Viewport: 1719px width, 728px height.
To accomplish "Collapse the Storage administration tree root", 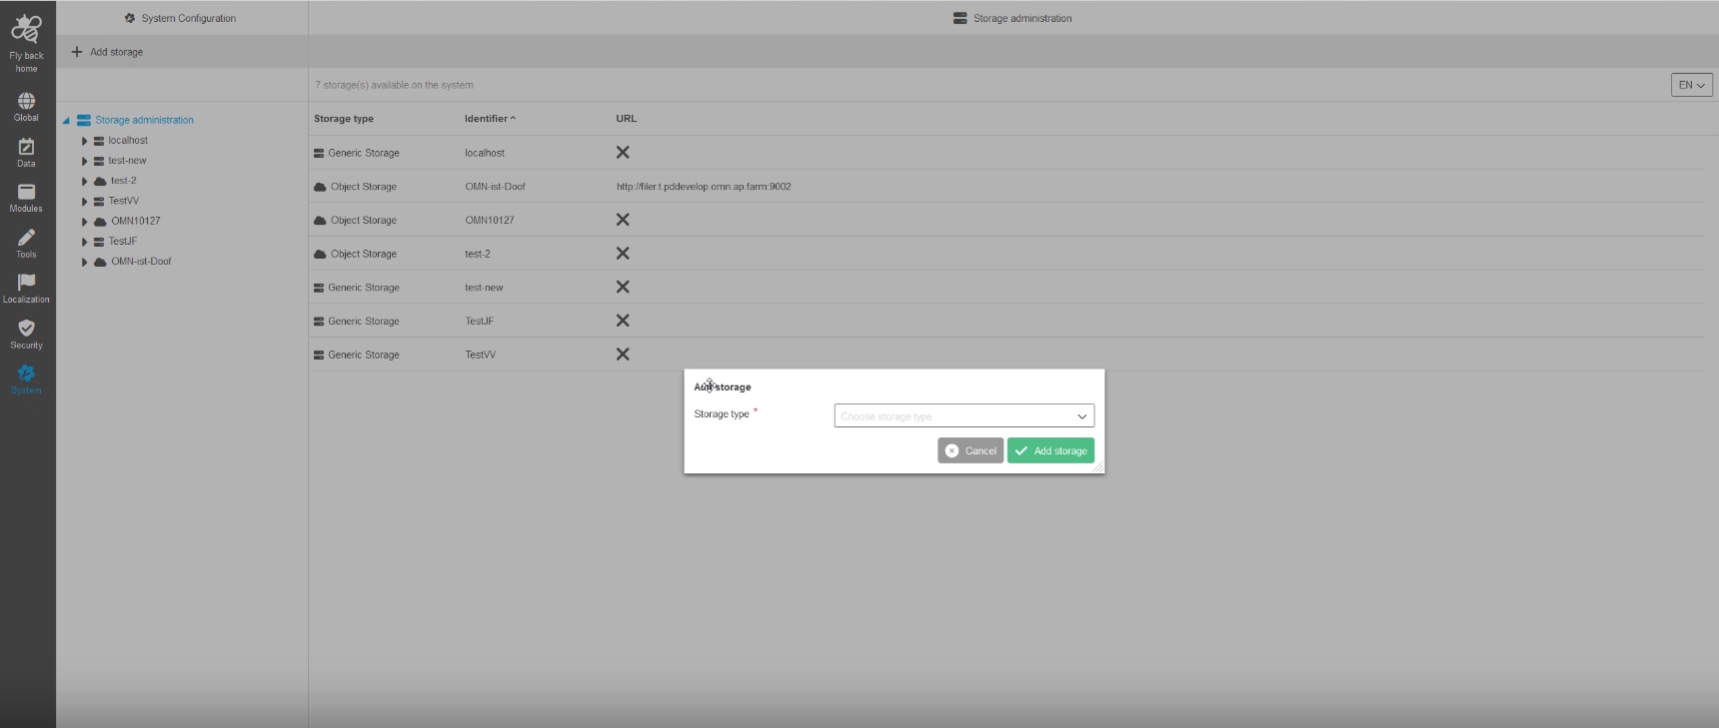I will [66, 121].
